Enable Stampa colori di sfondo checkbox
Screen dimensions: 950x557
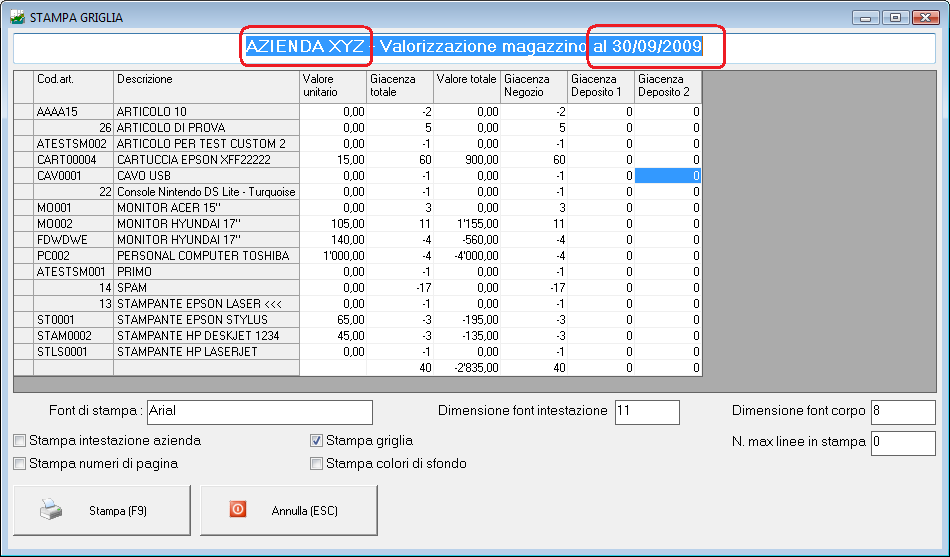pyautogui.click(x=316, y=464)
